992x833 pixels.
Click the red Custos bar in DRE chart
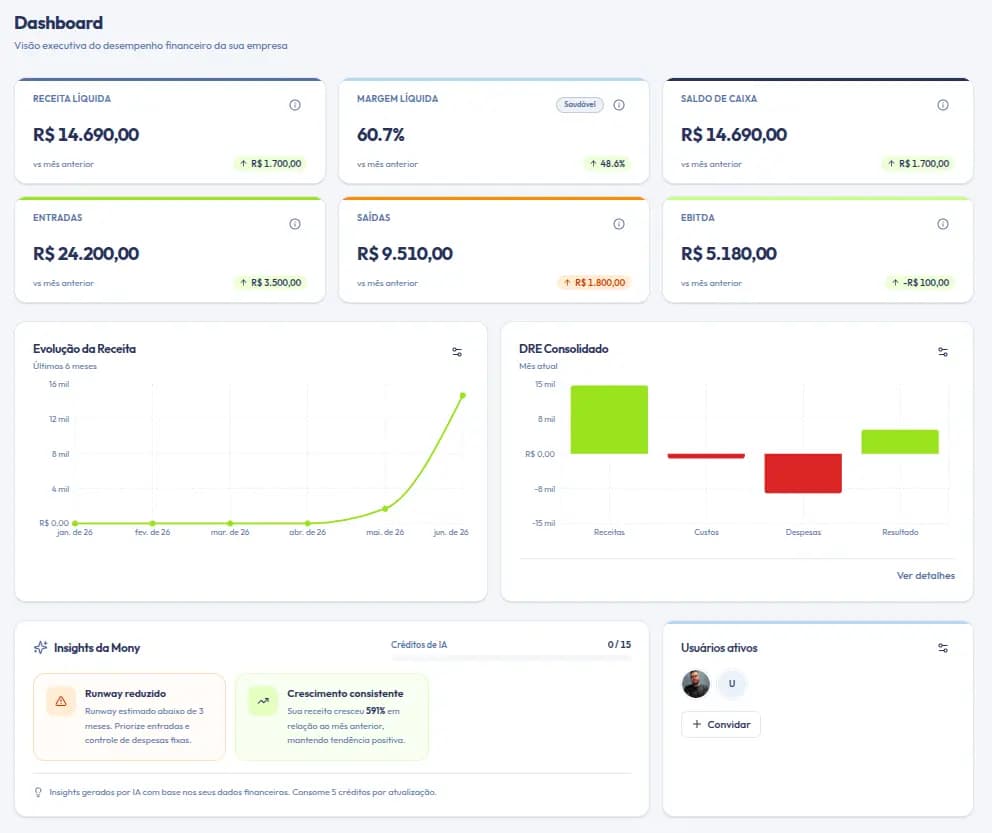point(706,456)
